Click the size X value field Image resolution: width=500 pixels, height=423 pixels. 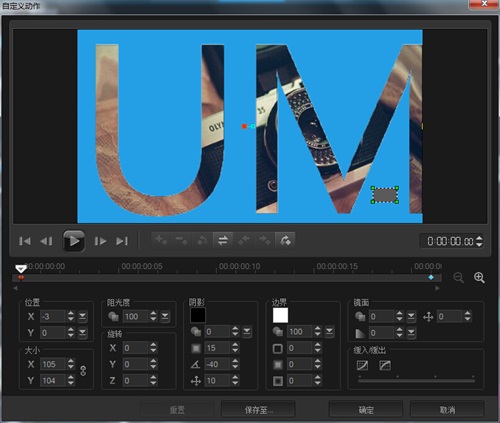coord(53,364)
